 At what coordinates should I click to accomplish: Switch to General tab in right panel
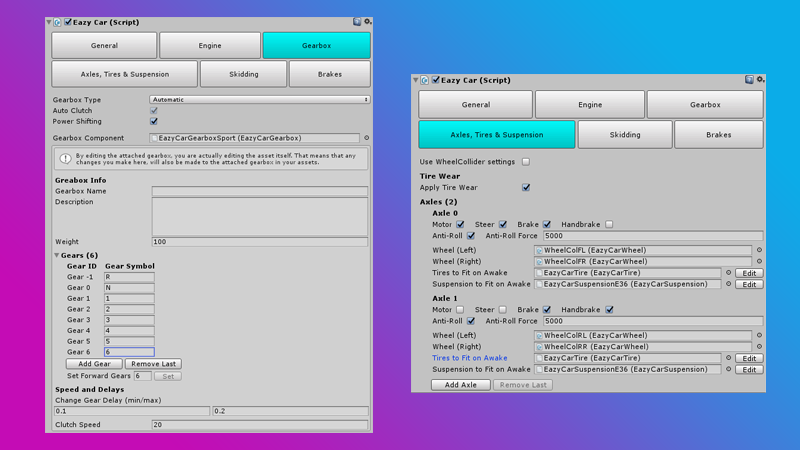[476, 105]
